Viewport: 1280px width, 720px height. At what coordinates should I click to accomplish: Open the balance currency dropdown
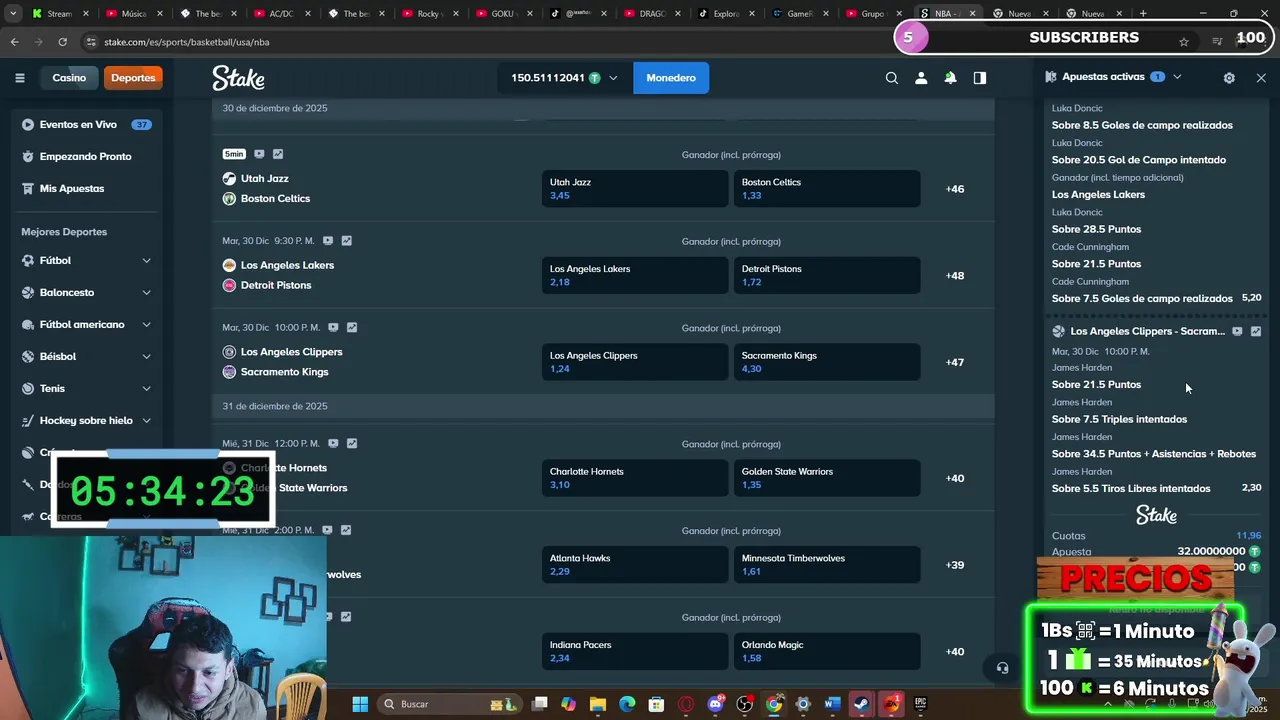point(564,78)
